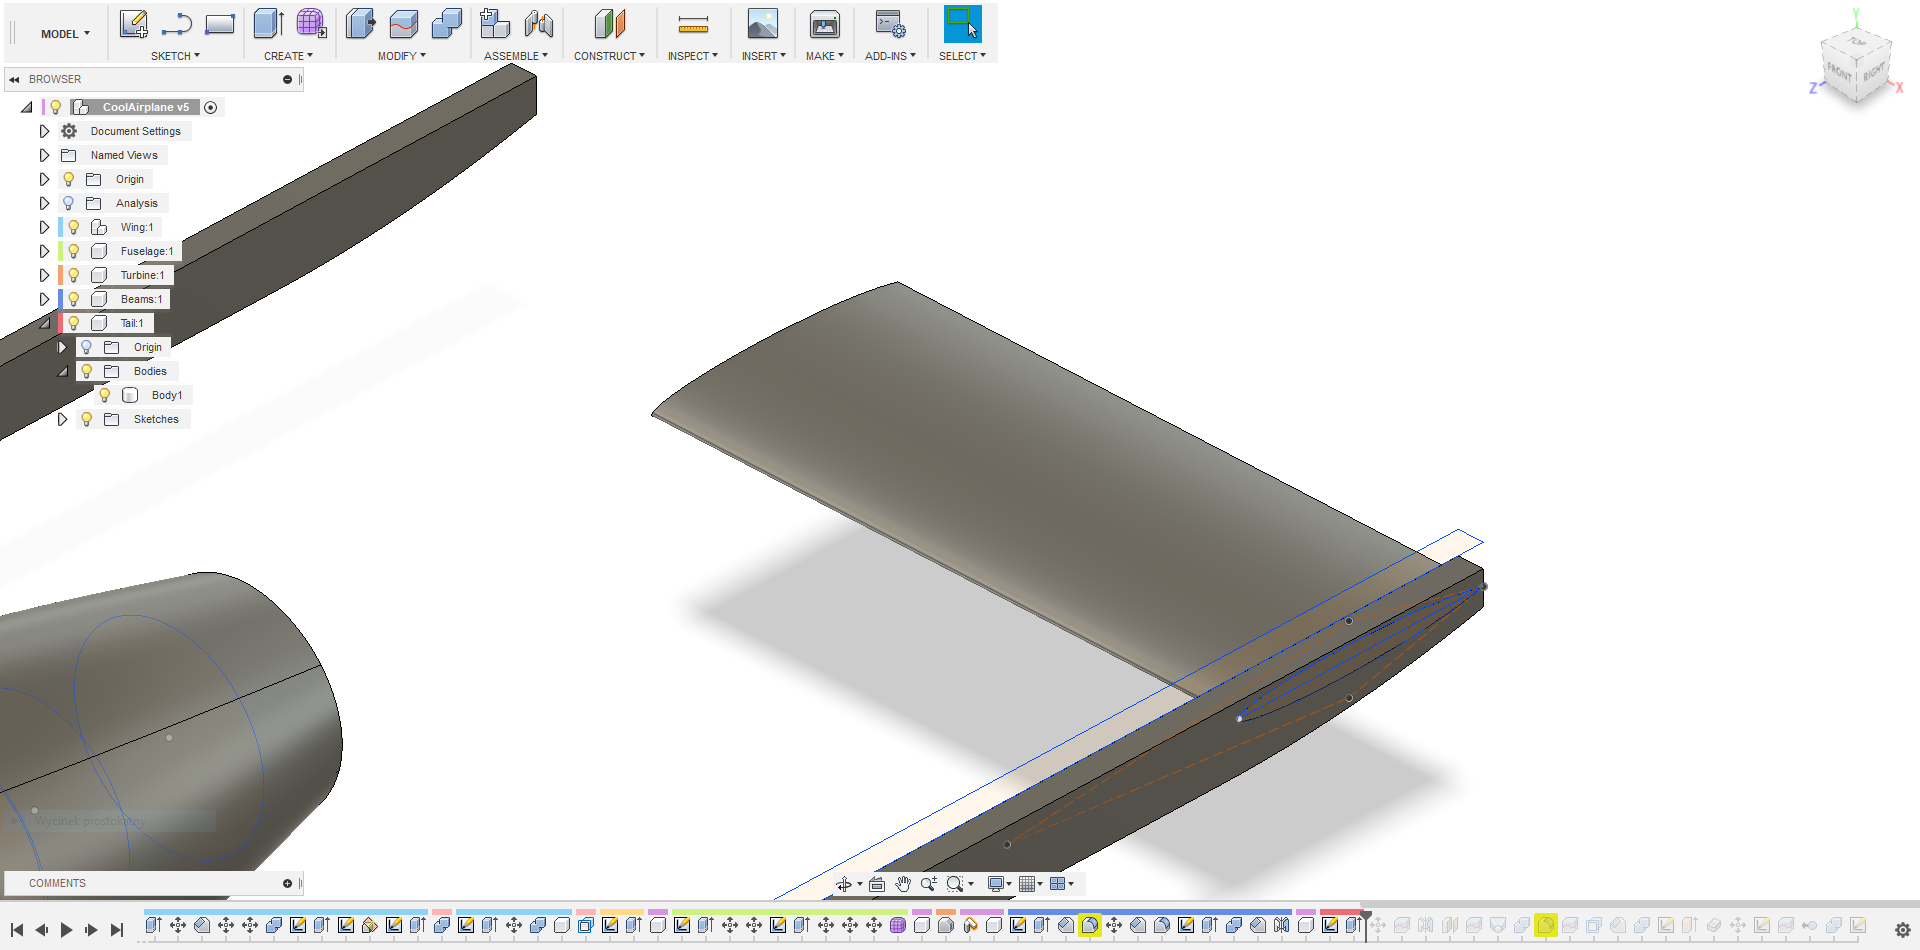Click the Offset Plane construct icon
Viewport: 1920px width, 950px height.
[610, 24]
